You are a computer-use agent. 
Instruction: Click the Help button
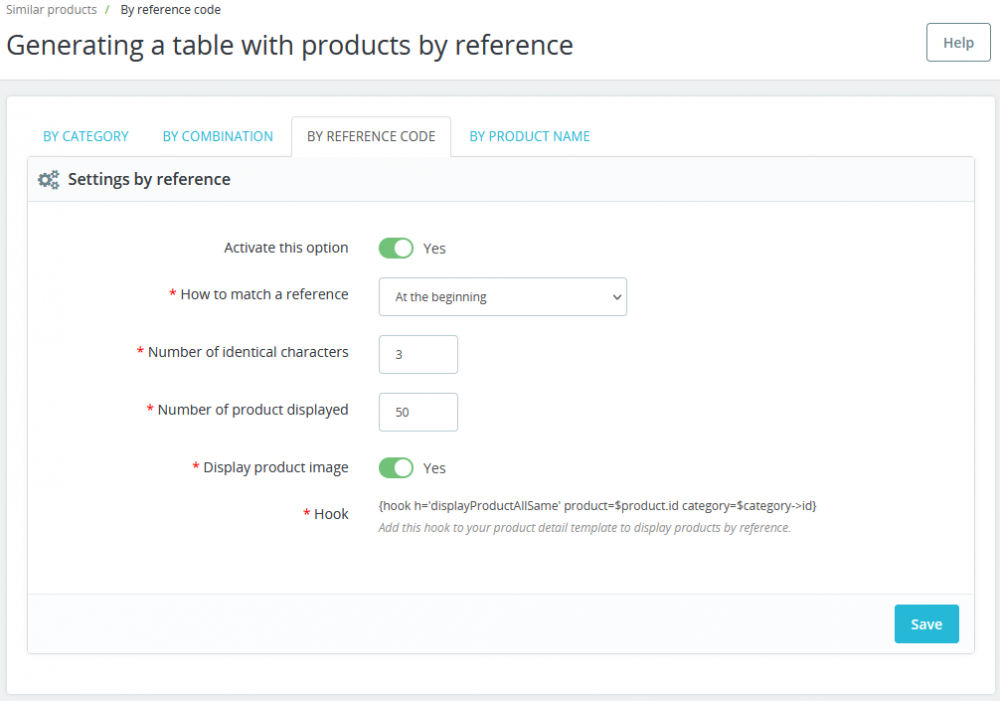[957, 42]
